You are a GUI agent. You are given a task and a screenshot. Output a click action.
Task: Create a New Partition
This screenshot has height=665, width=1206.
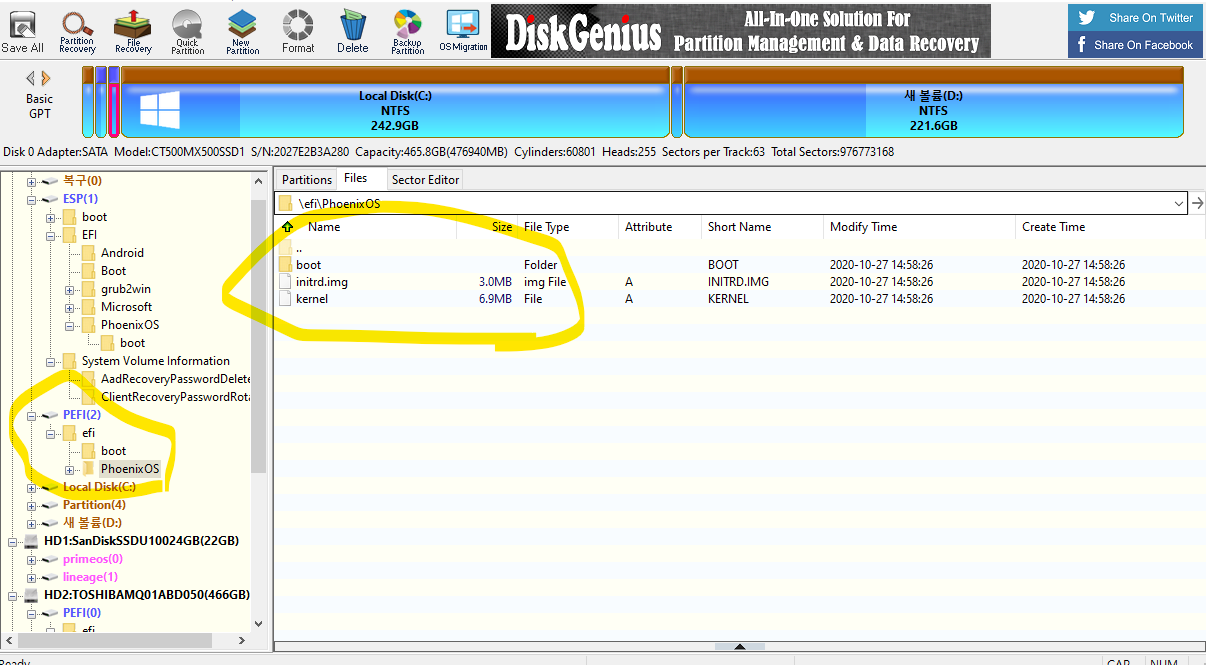click(x=241, y=30)
